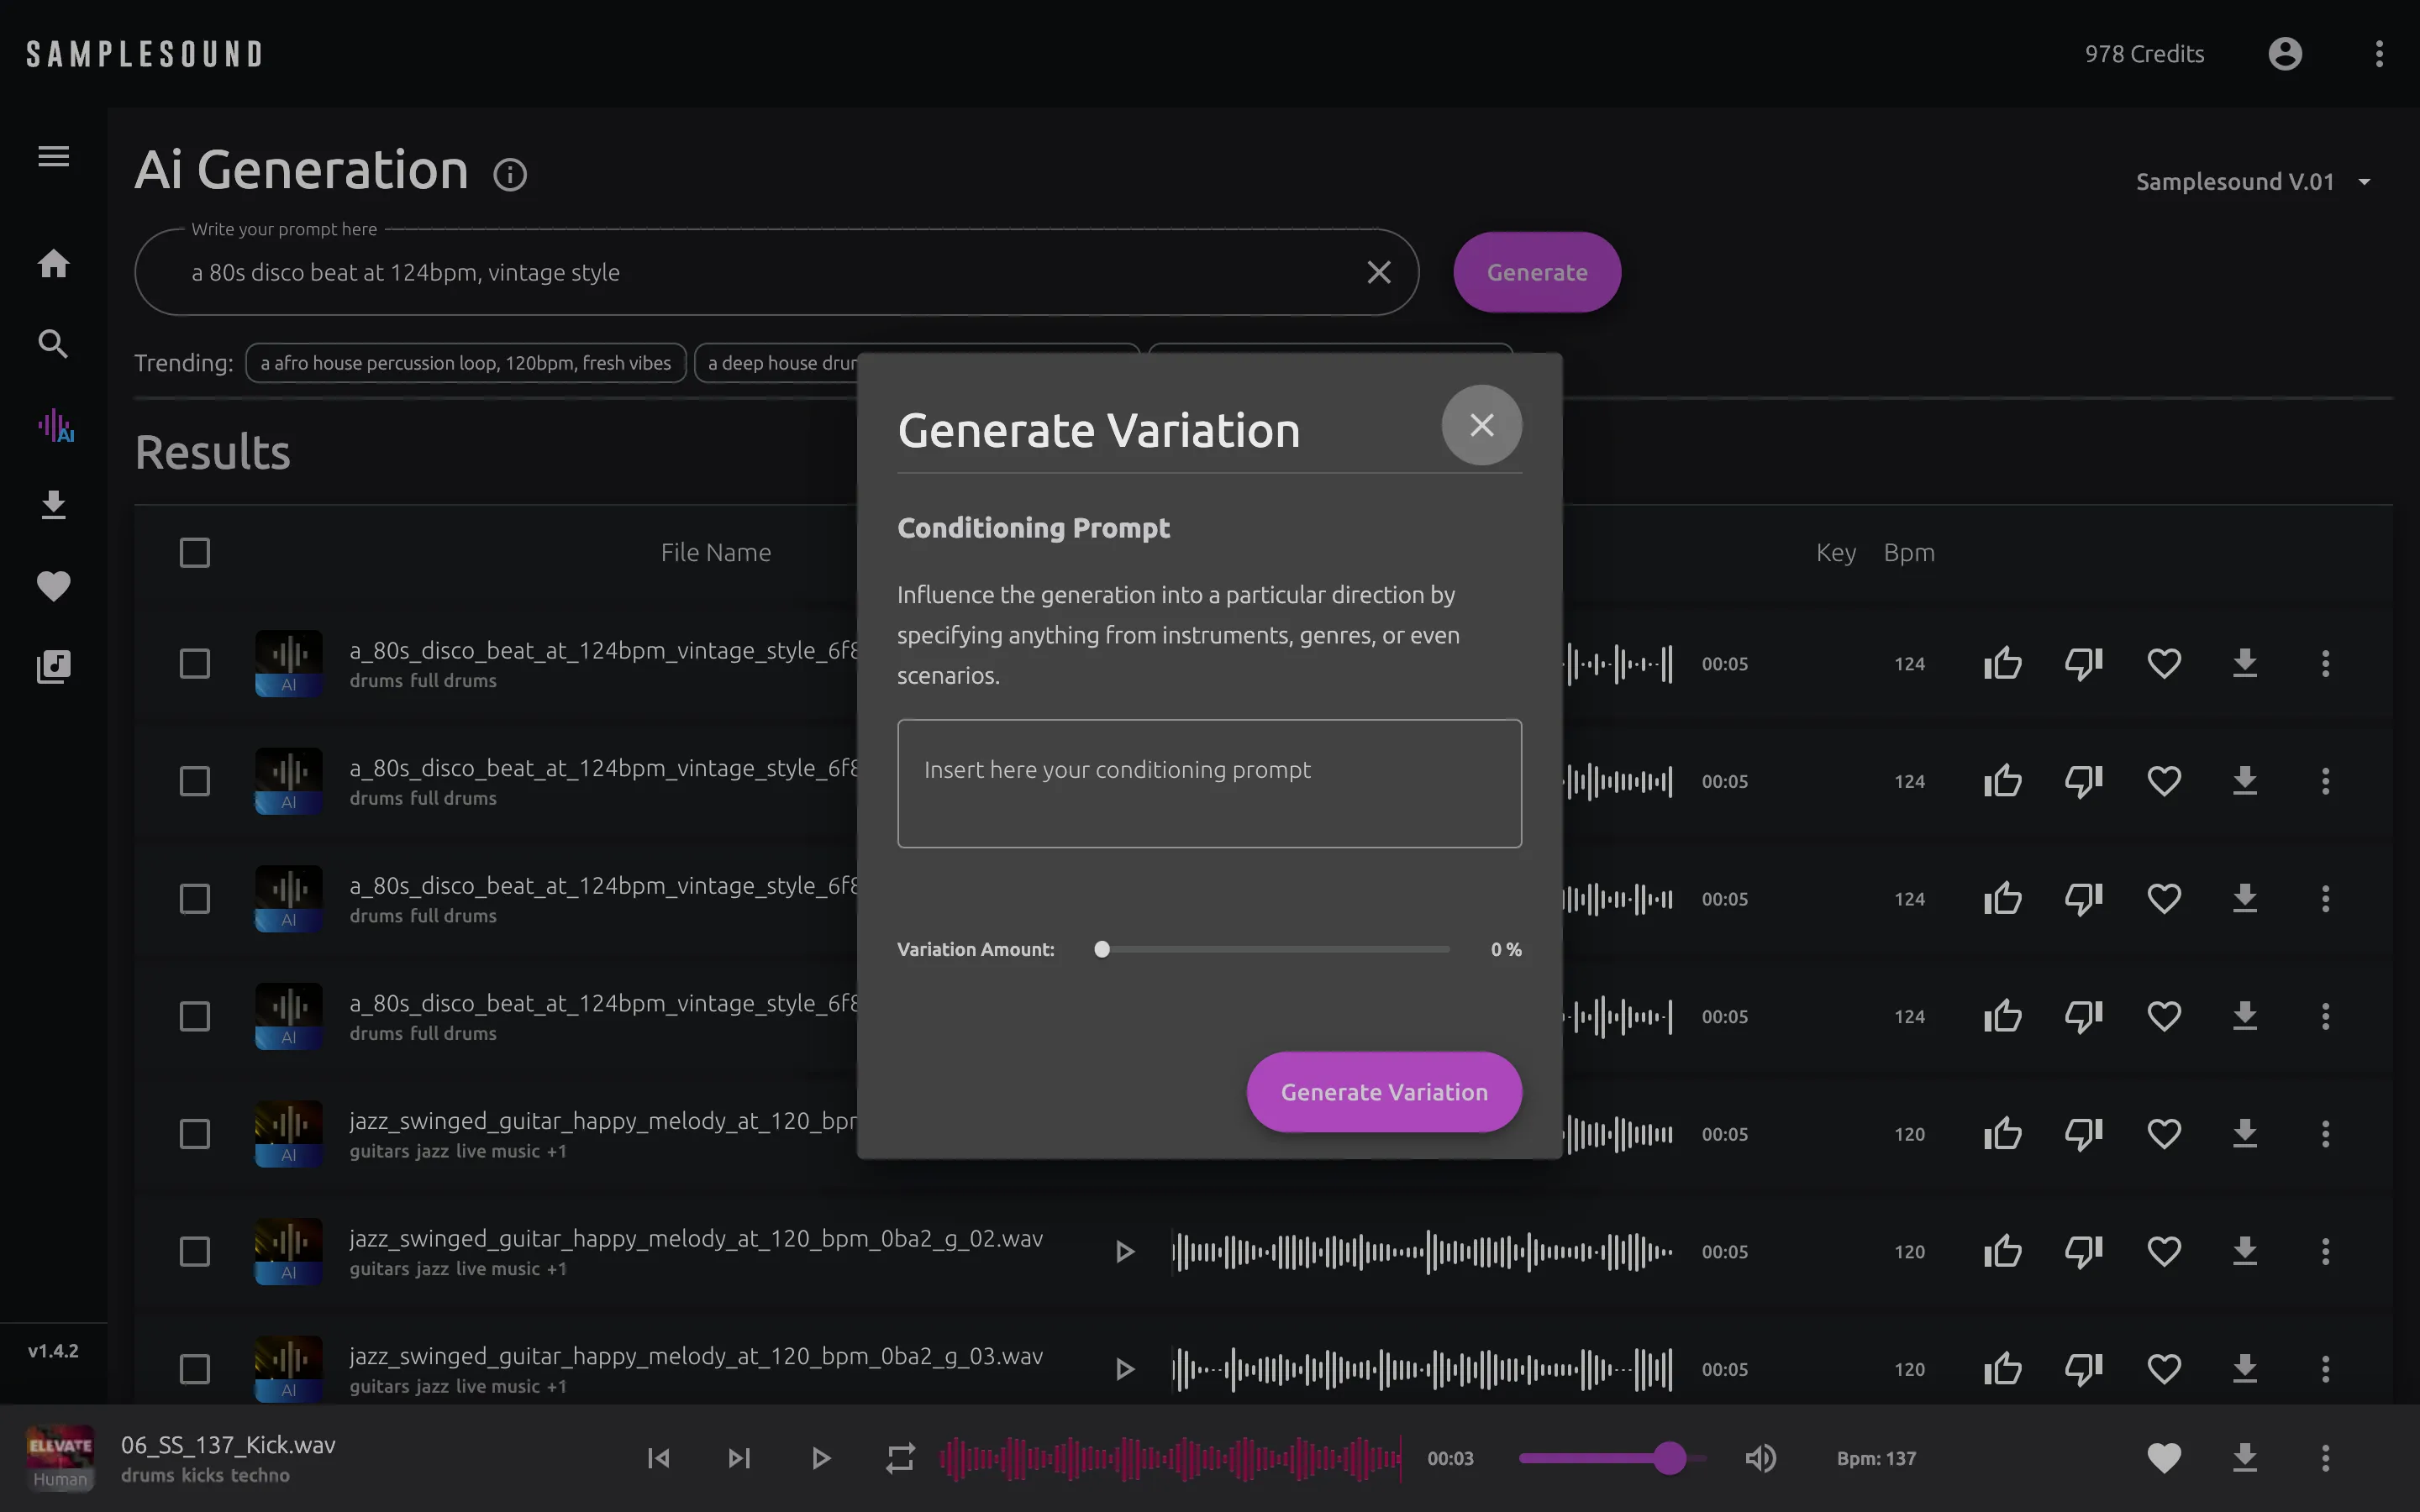Download the third 80s disco beat result

pos(2245,898)
